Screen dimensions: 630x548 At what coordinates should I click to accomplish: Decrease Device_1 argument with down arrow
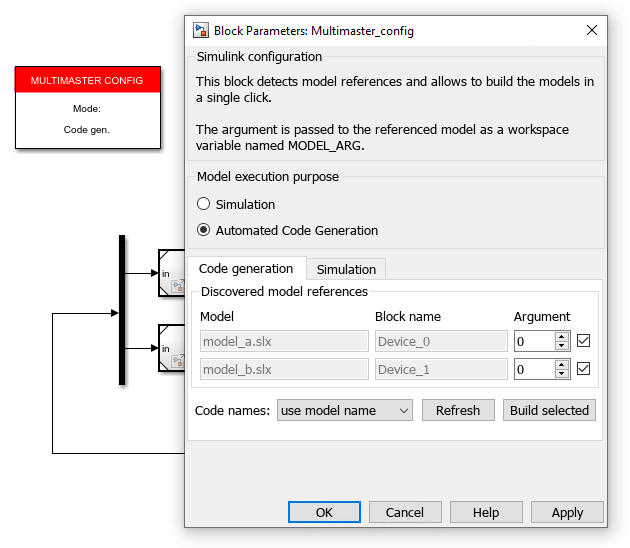pos(562,374)
